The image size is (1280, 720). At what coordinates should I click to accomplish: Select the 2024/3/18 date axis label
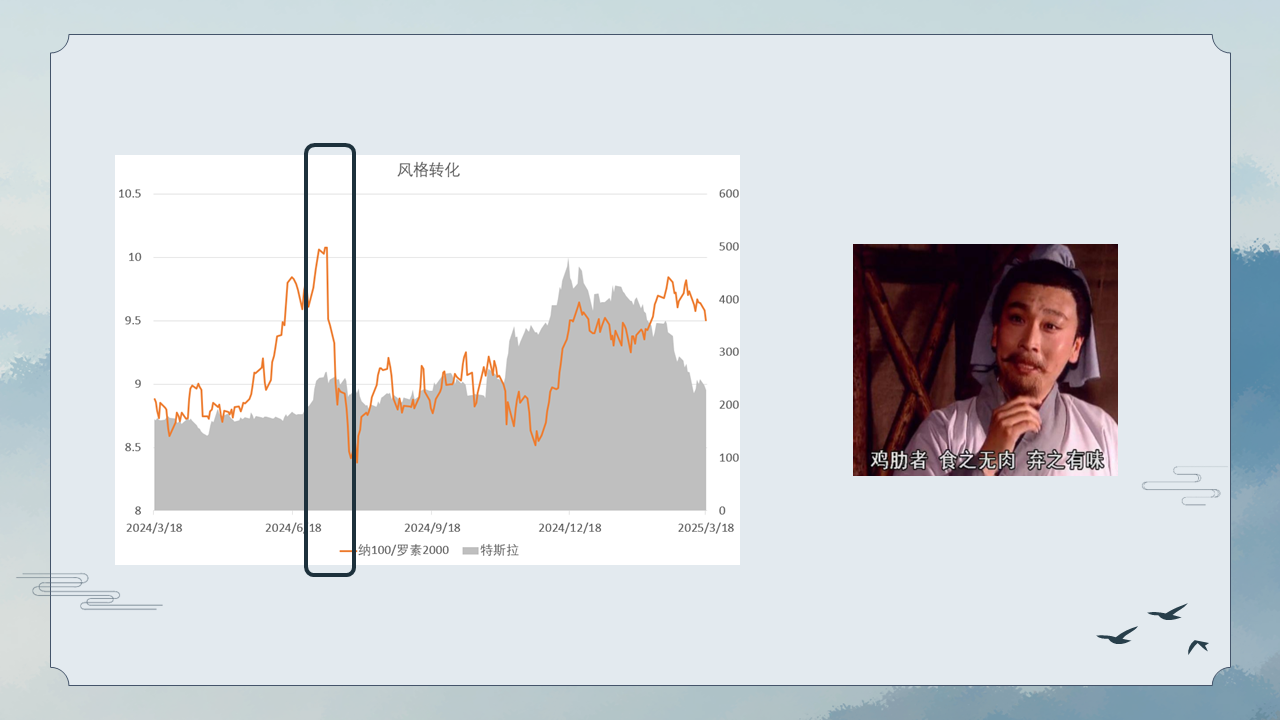154,527
